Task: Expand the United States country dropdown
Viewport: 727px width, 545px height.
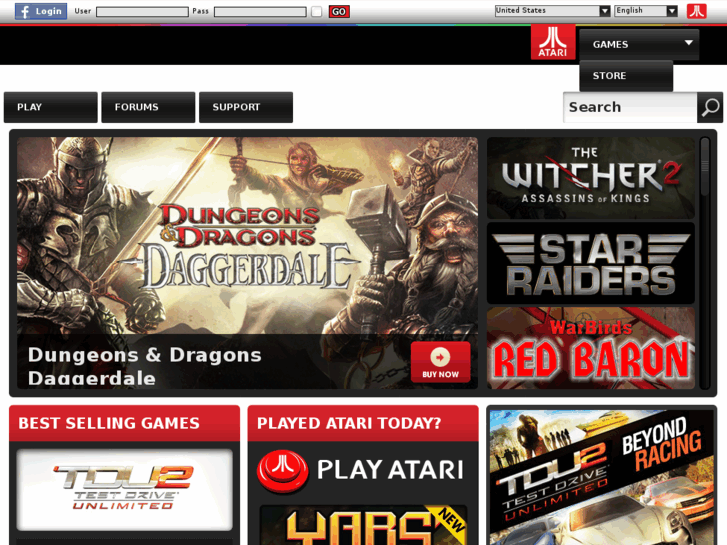Action: pyautogui.click(x=552, y=11)
